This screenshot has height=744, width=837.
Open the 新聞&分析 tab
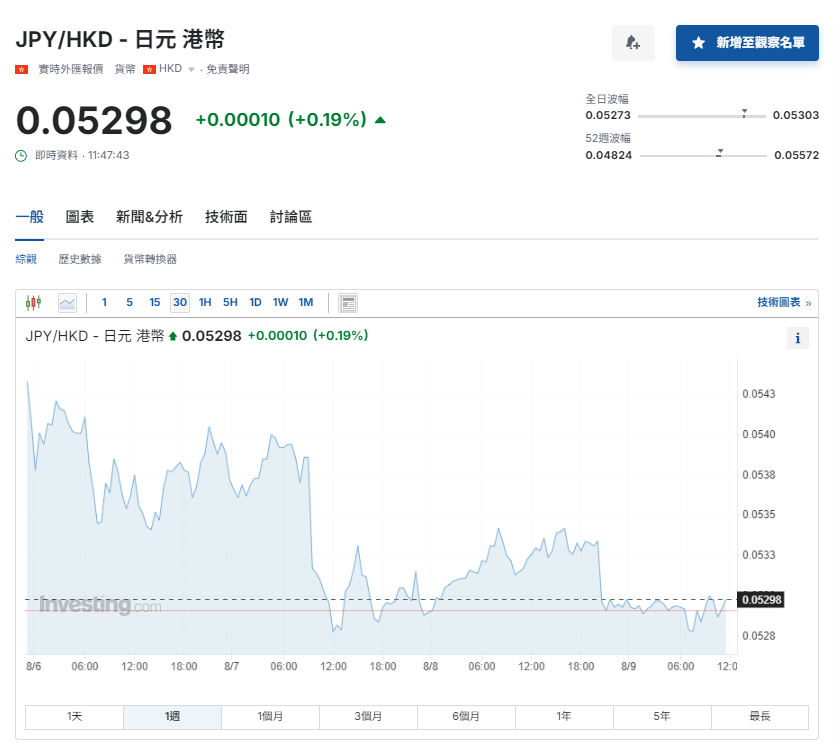148,216
